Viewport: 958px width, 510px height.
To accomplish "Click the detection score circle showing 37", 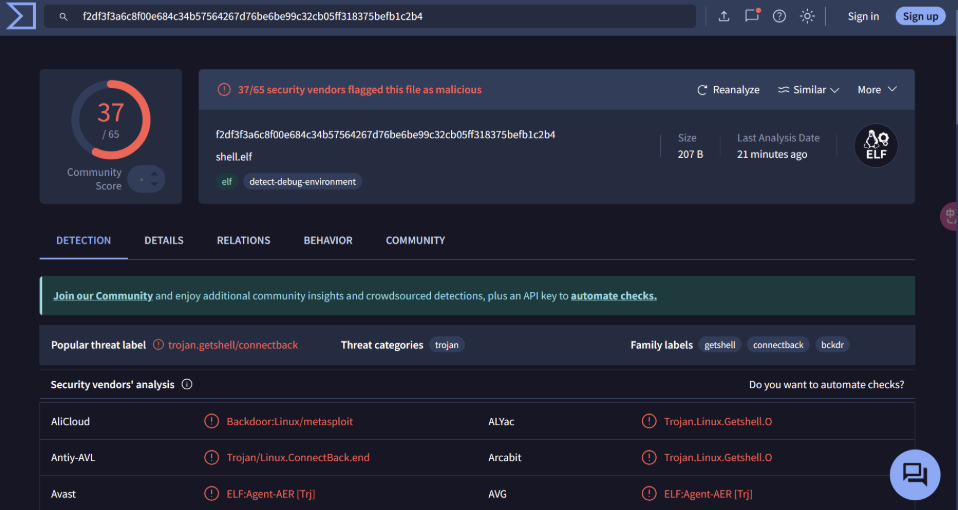I will pos(111,120).
